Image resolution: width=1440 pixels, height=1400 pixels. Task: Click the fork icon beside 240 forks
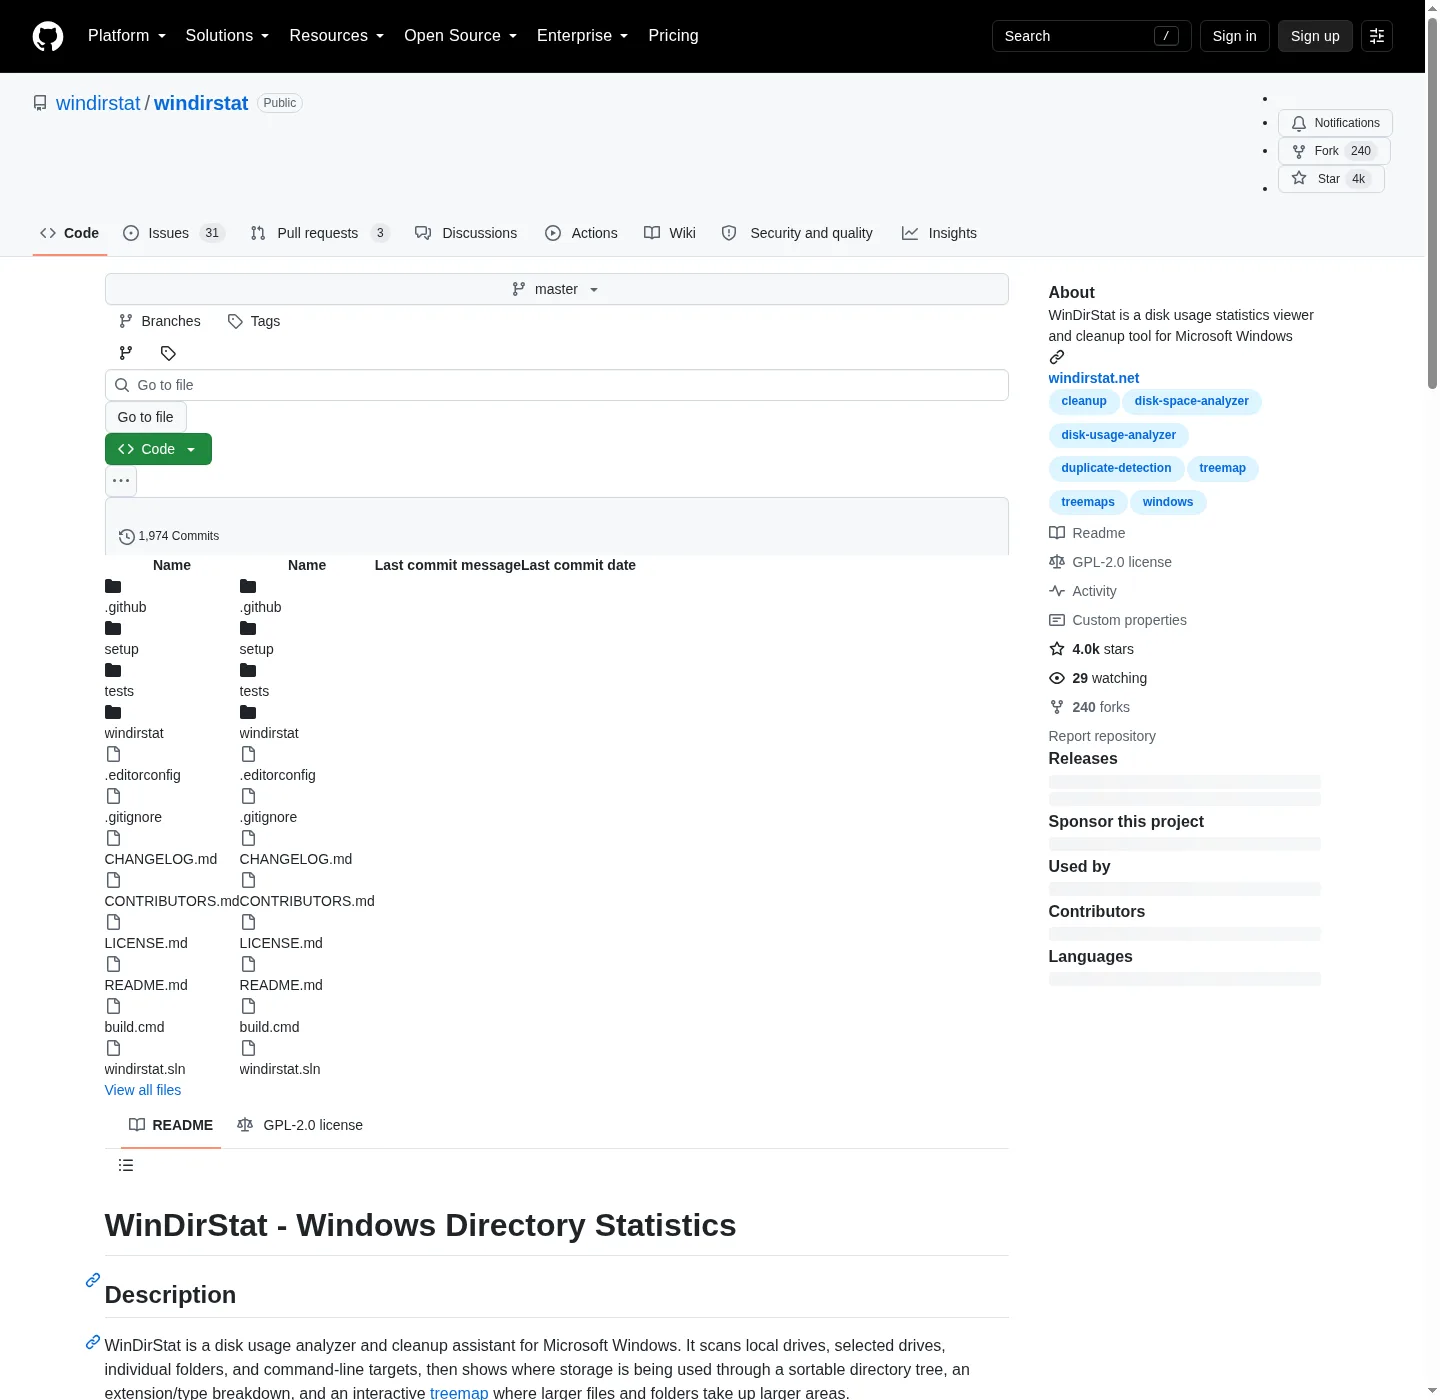tap(1057, 707)
